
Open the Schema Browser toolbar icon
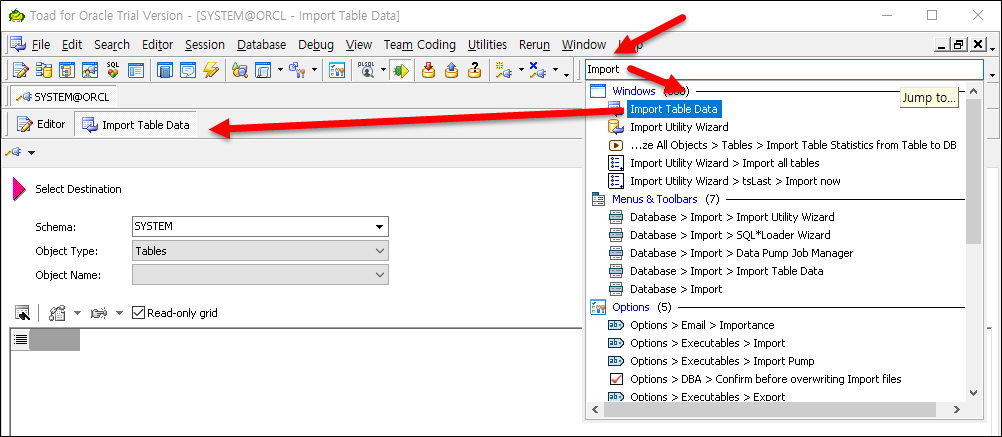pos(43,70)
